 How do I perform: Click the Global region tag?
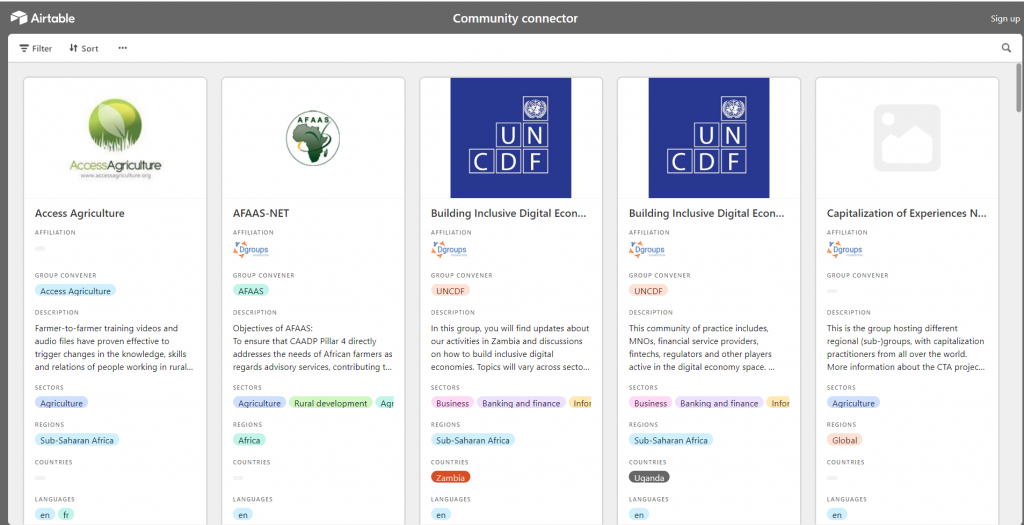(844, 440)
